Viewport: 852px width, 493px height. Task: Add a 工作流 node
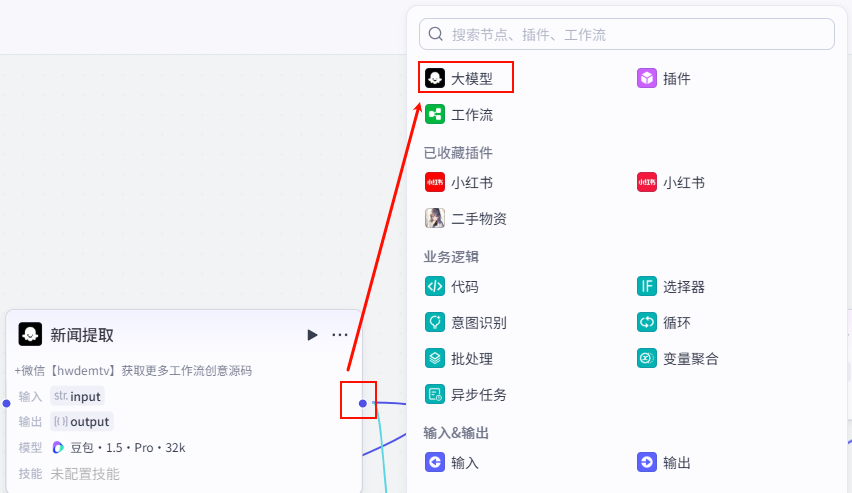472,115
